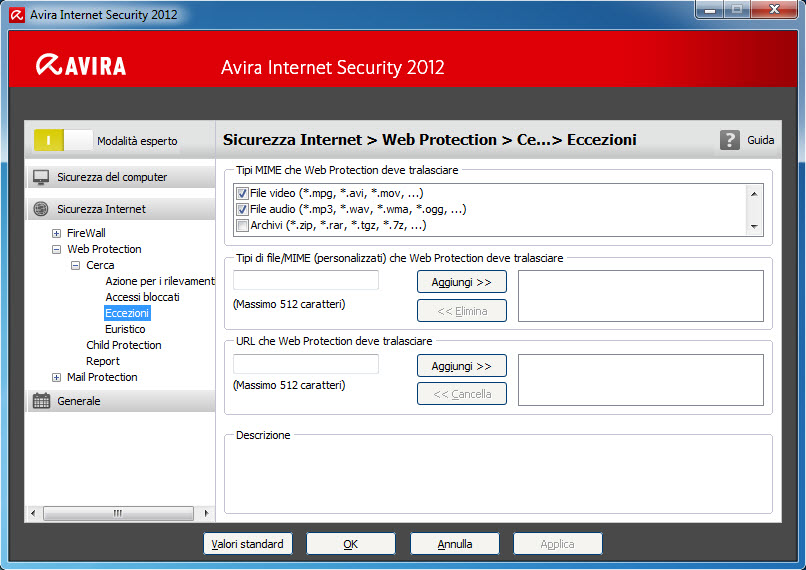The image size is (806, 570).
Task: Click tree panel scroll right arrow
Action: [207, 513]
